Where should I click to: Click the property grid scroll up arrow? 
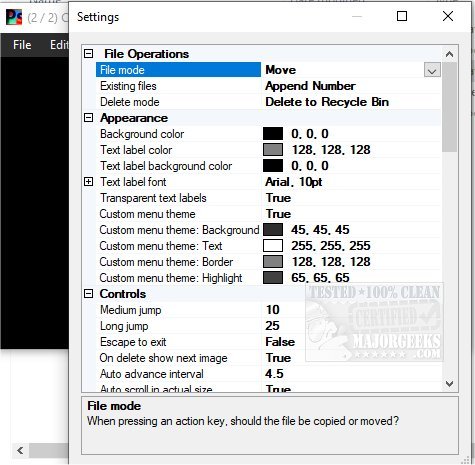click(449, 54)
